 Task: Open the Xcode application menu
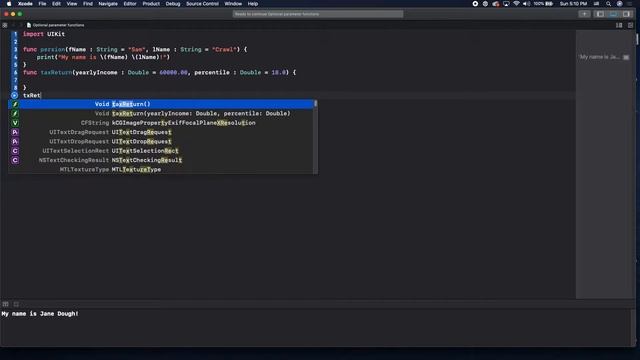[25, 4]
